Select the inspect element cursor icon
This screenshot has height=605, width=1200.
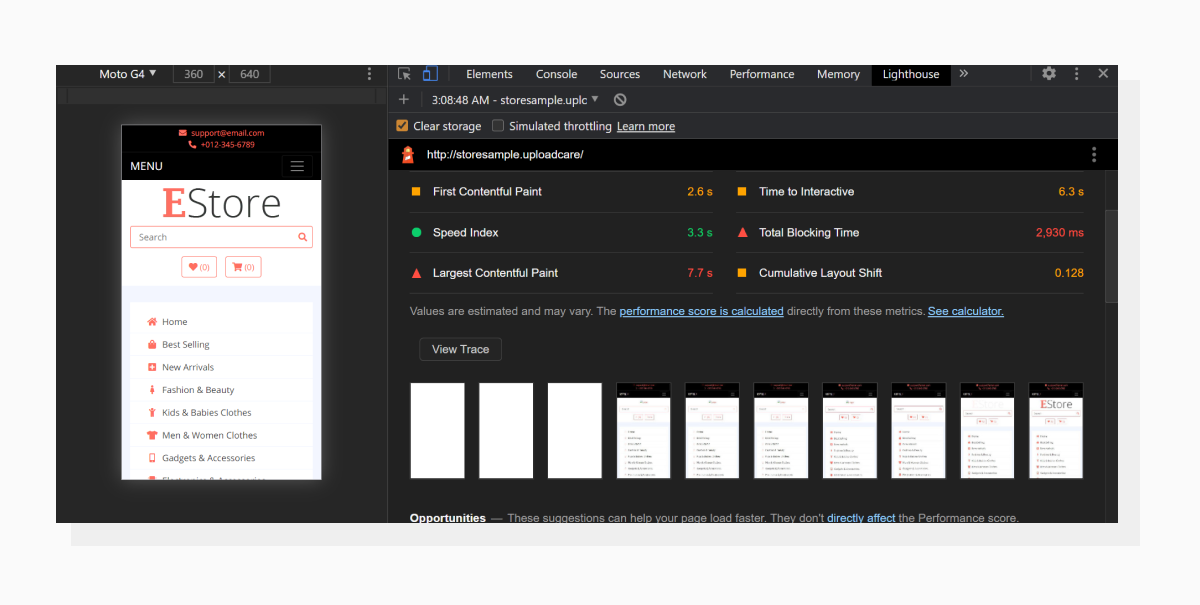pos(404,73)
